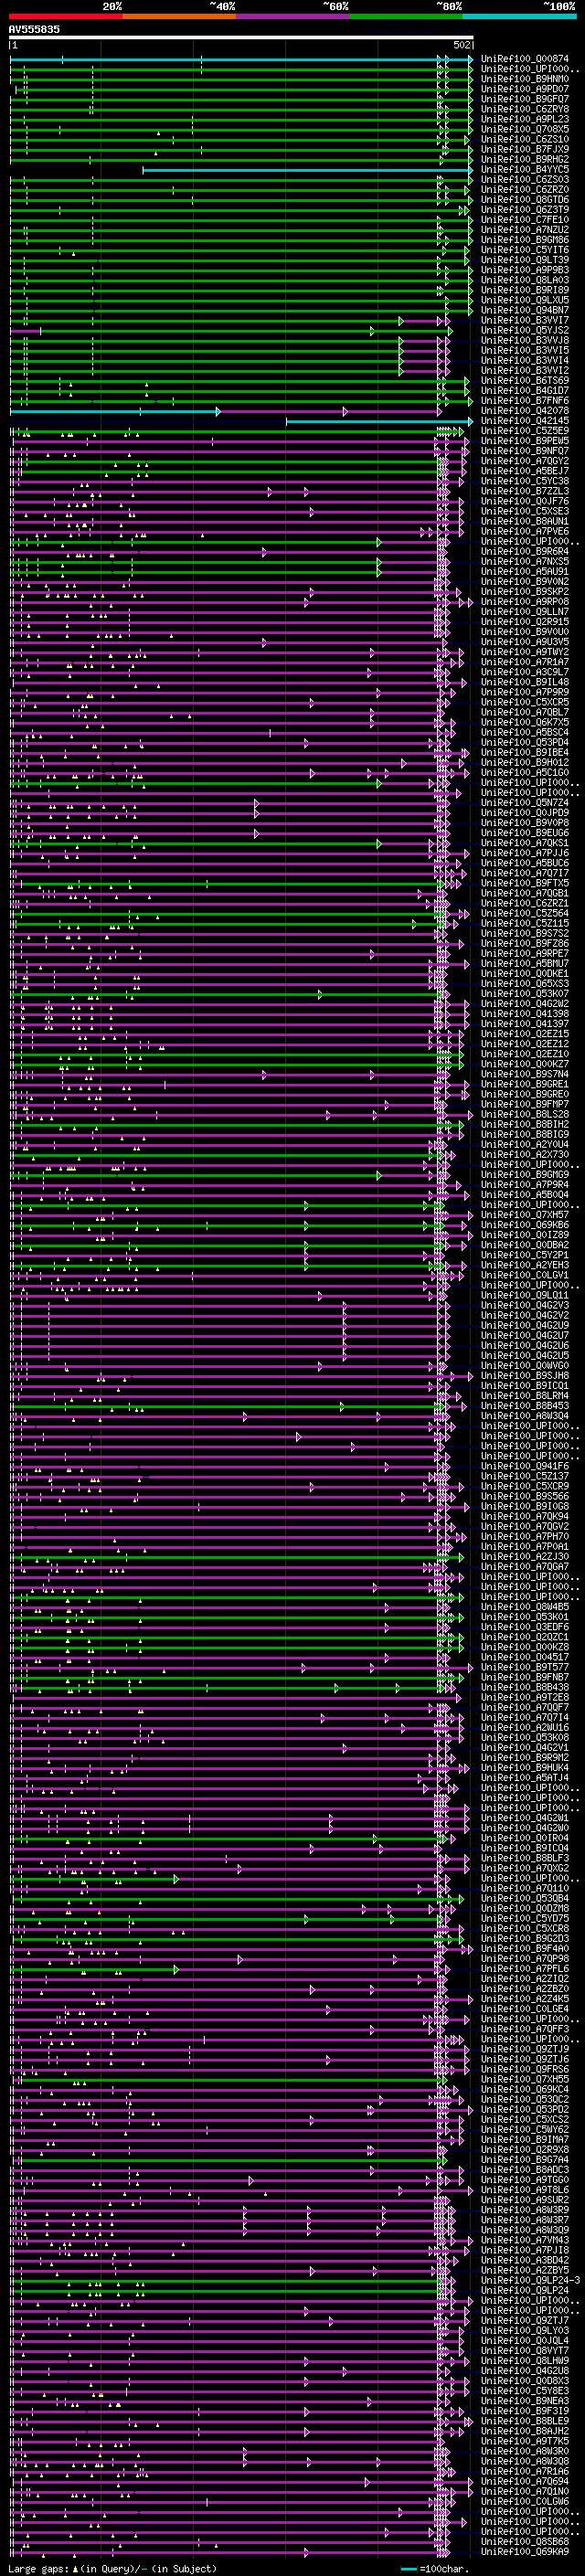Click the UniRef100_B9NFQ7 row name

click(525, 451)
